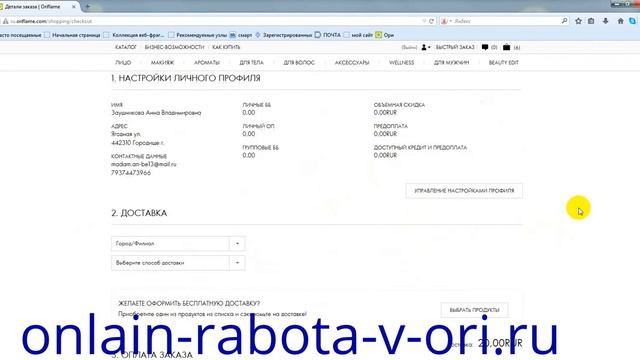
Task: Open the address bar history dropdown arrow
Action: (424, 21)
